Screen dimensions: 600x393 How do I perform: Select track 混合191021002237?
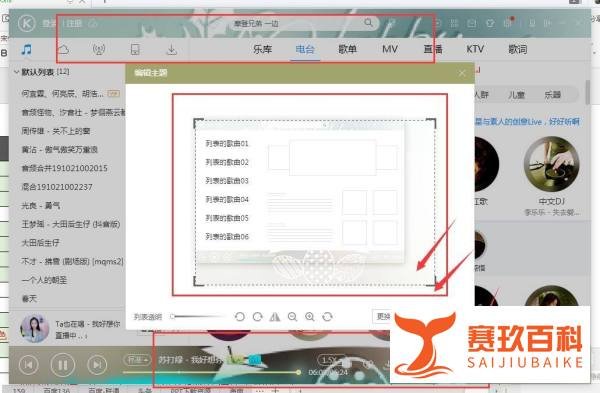tap(57, 187)
